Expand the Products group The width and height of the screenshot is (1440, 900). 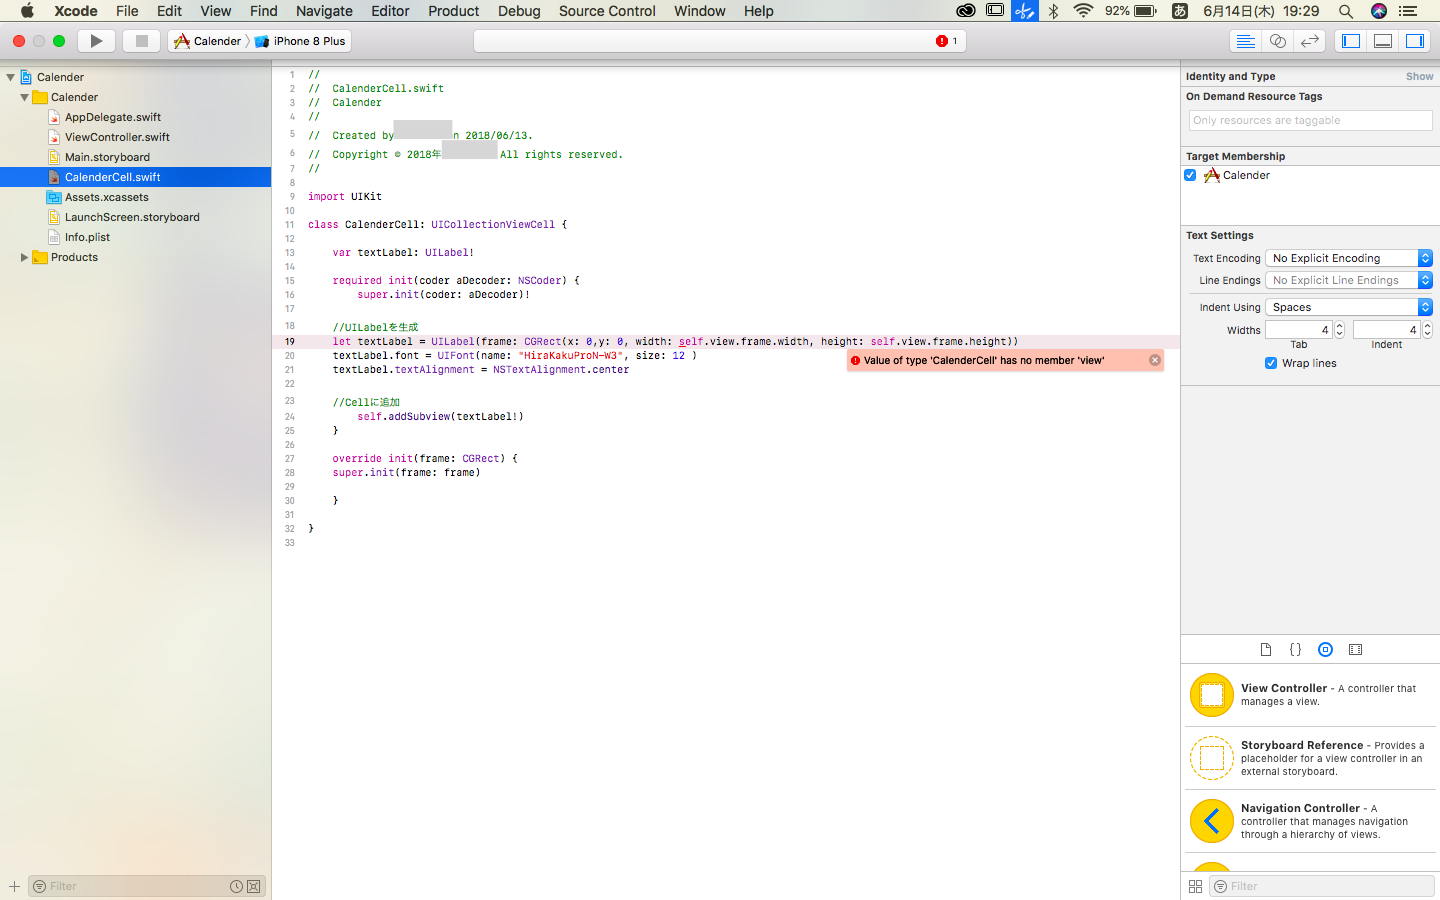24,257
